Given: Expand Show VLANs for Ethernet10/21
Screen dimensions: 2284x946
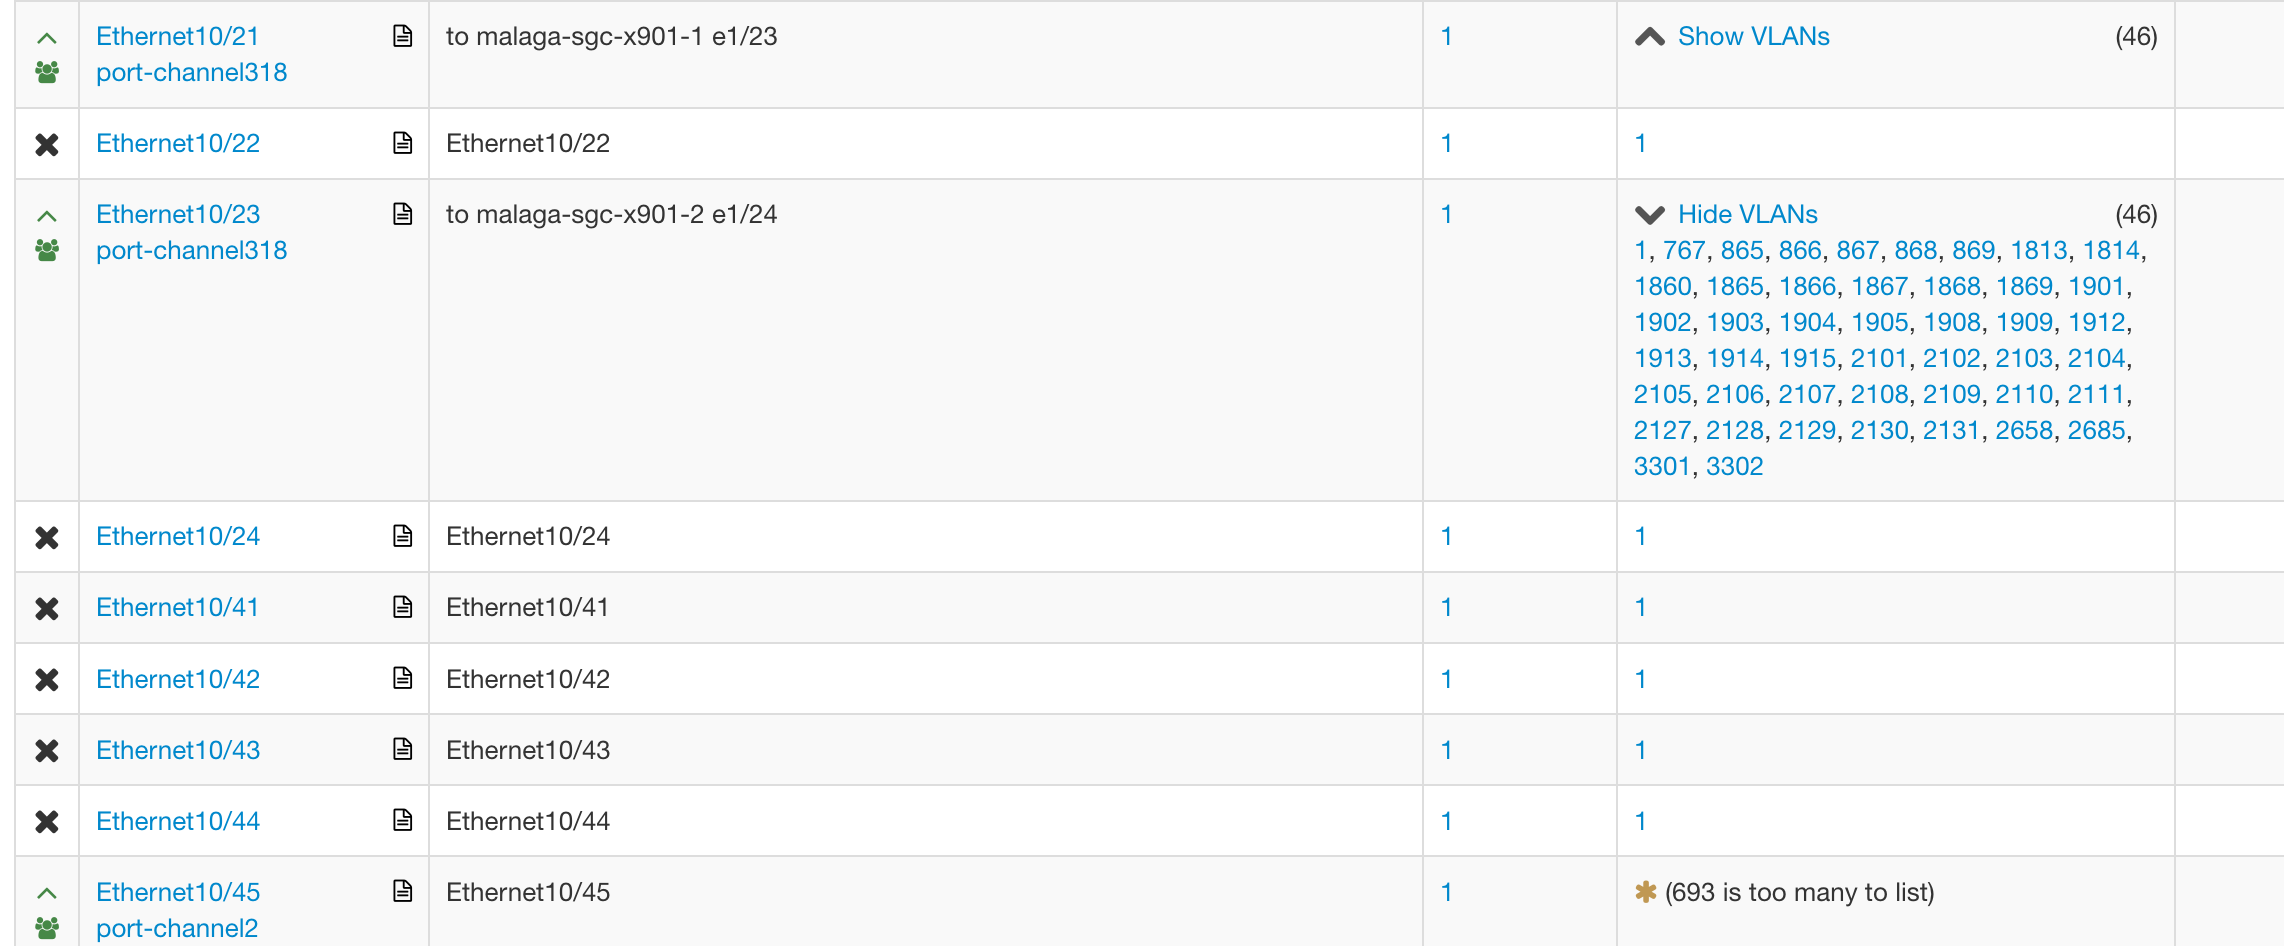Looking at the screenshot, I should [1753, 35].
